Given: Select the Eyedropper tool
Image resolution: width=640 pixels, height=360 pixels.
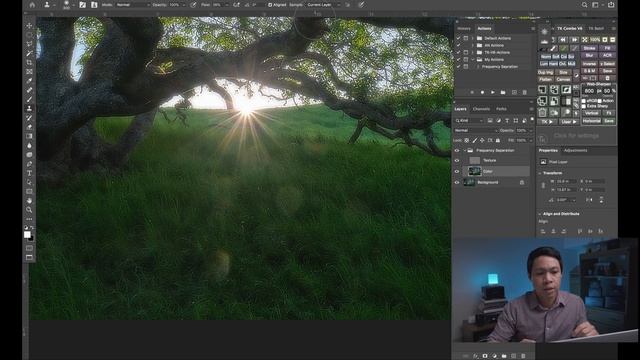Looking at the screenshot, I should coord(29,81).
